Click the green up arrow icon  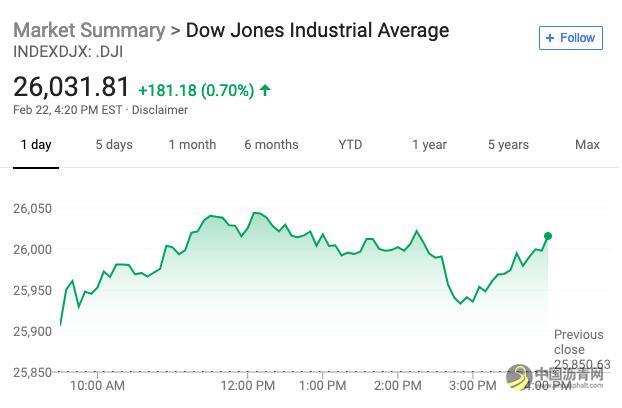pos(265,90)
